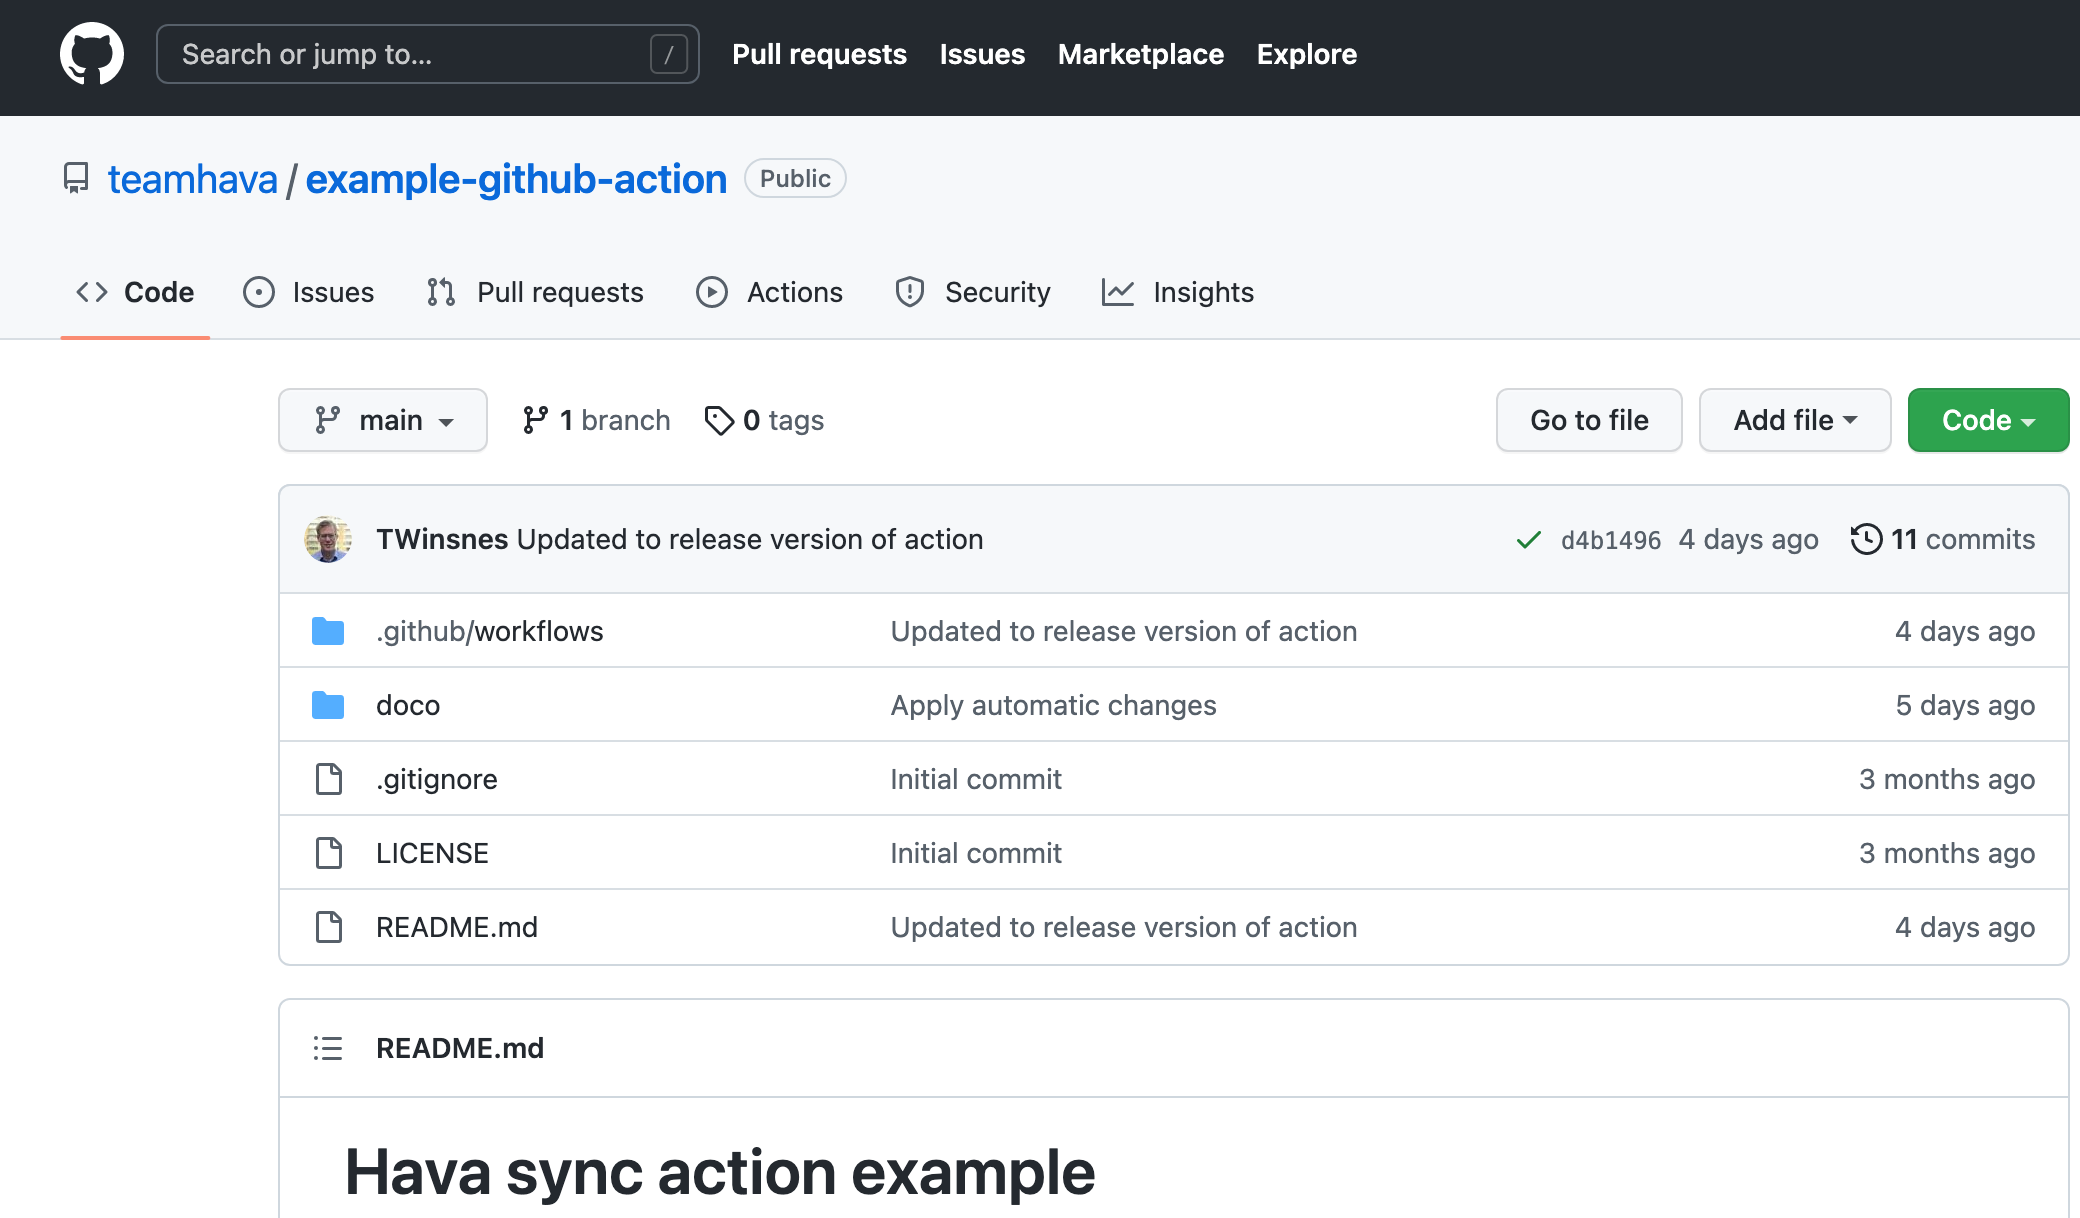Open README table of contents icon
This screenshot has width=2080, height=1218.
point(328,1048)
